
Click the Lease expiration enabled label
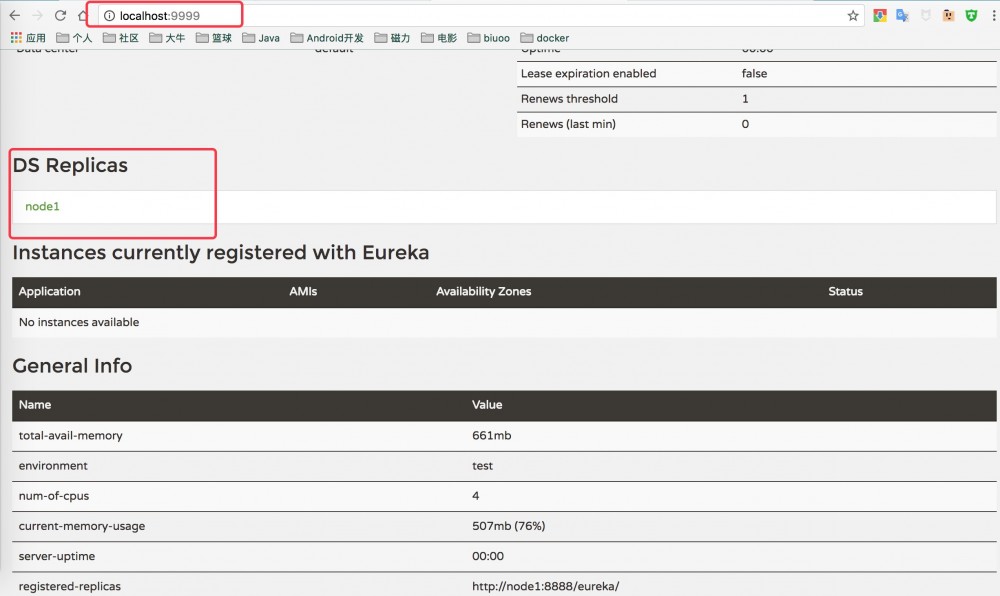click(x=589, y=74)
